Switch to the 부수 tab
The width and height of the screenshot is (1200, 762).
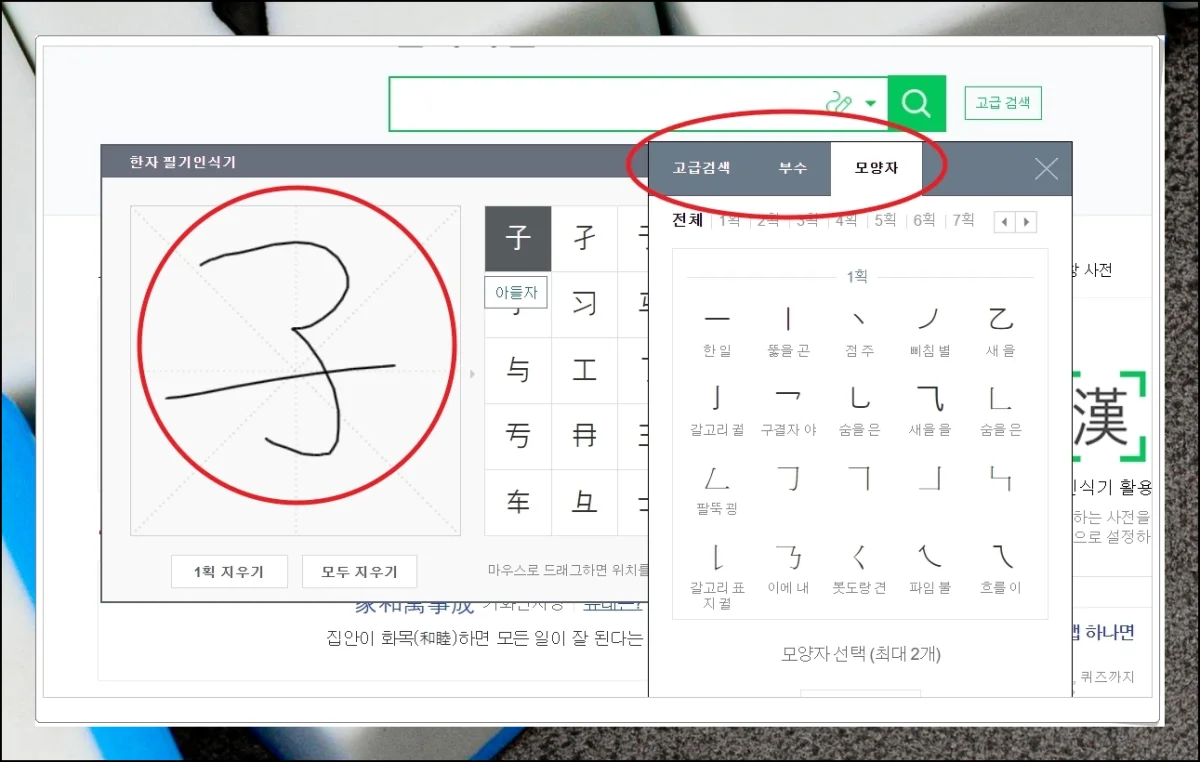tap(792, 168)
